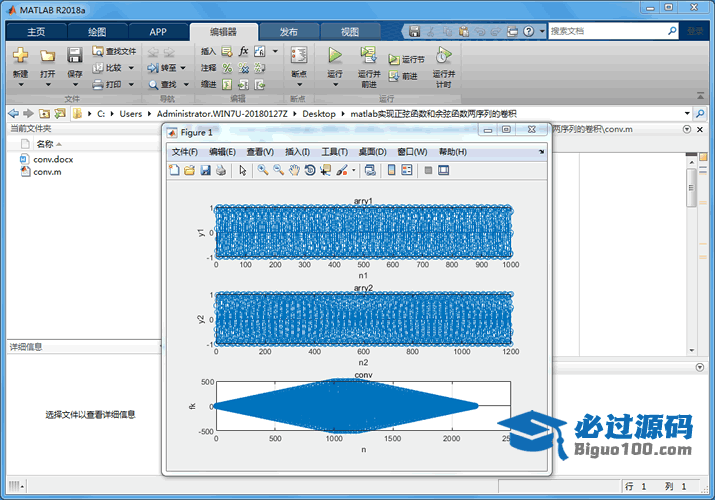Click Run and Advance (运行并前进) icon
Viewport: 715px width, 500px height.
(x=368, y=55)
